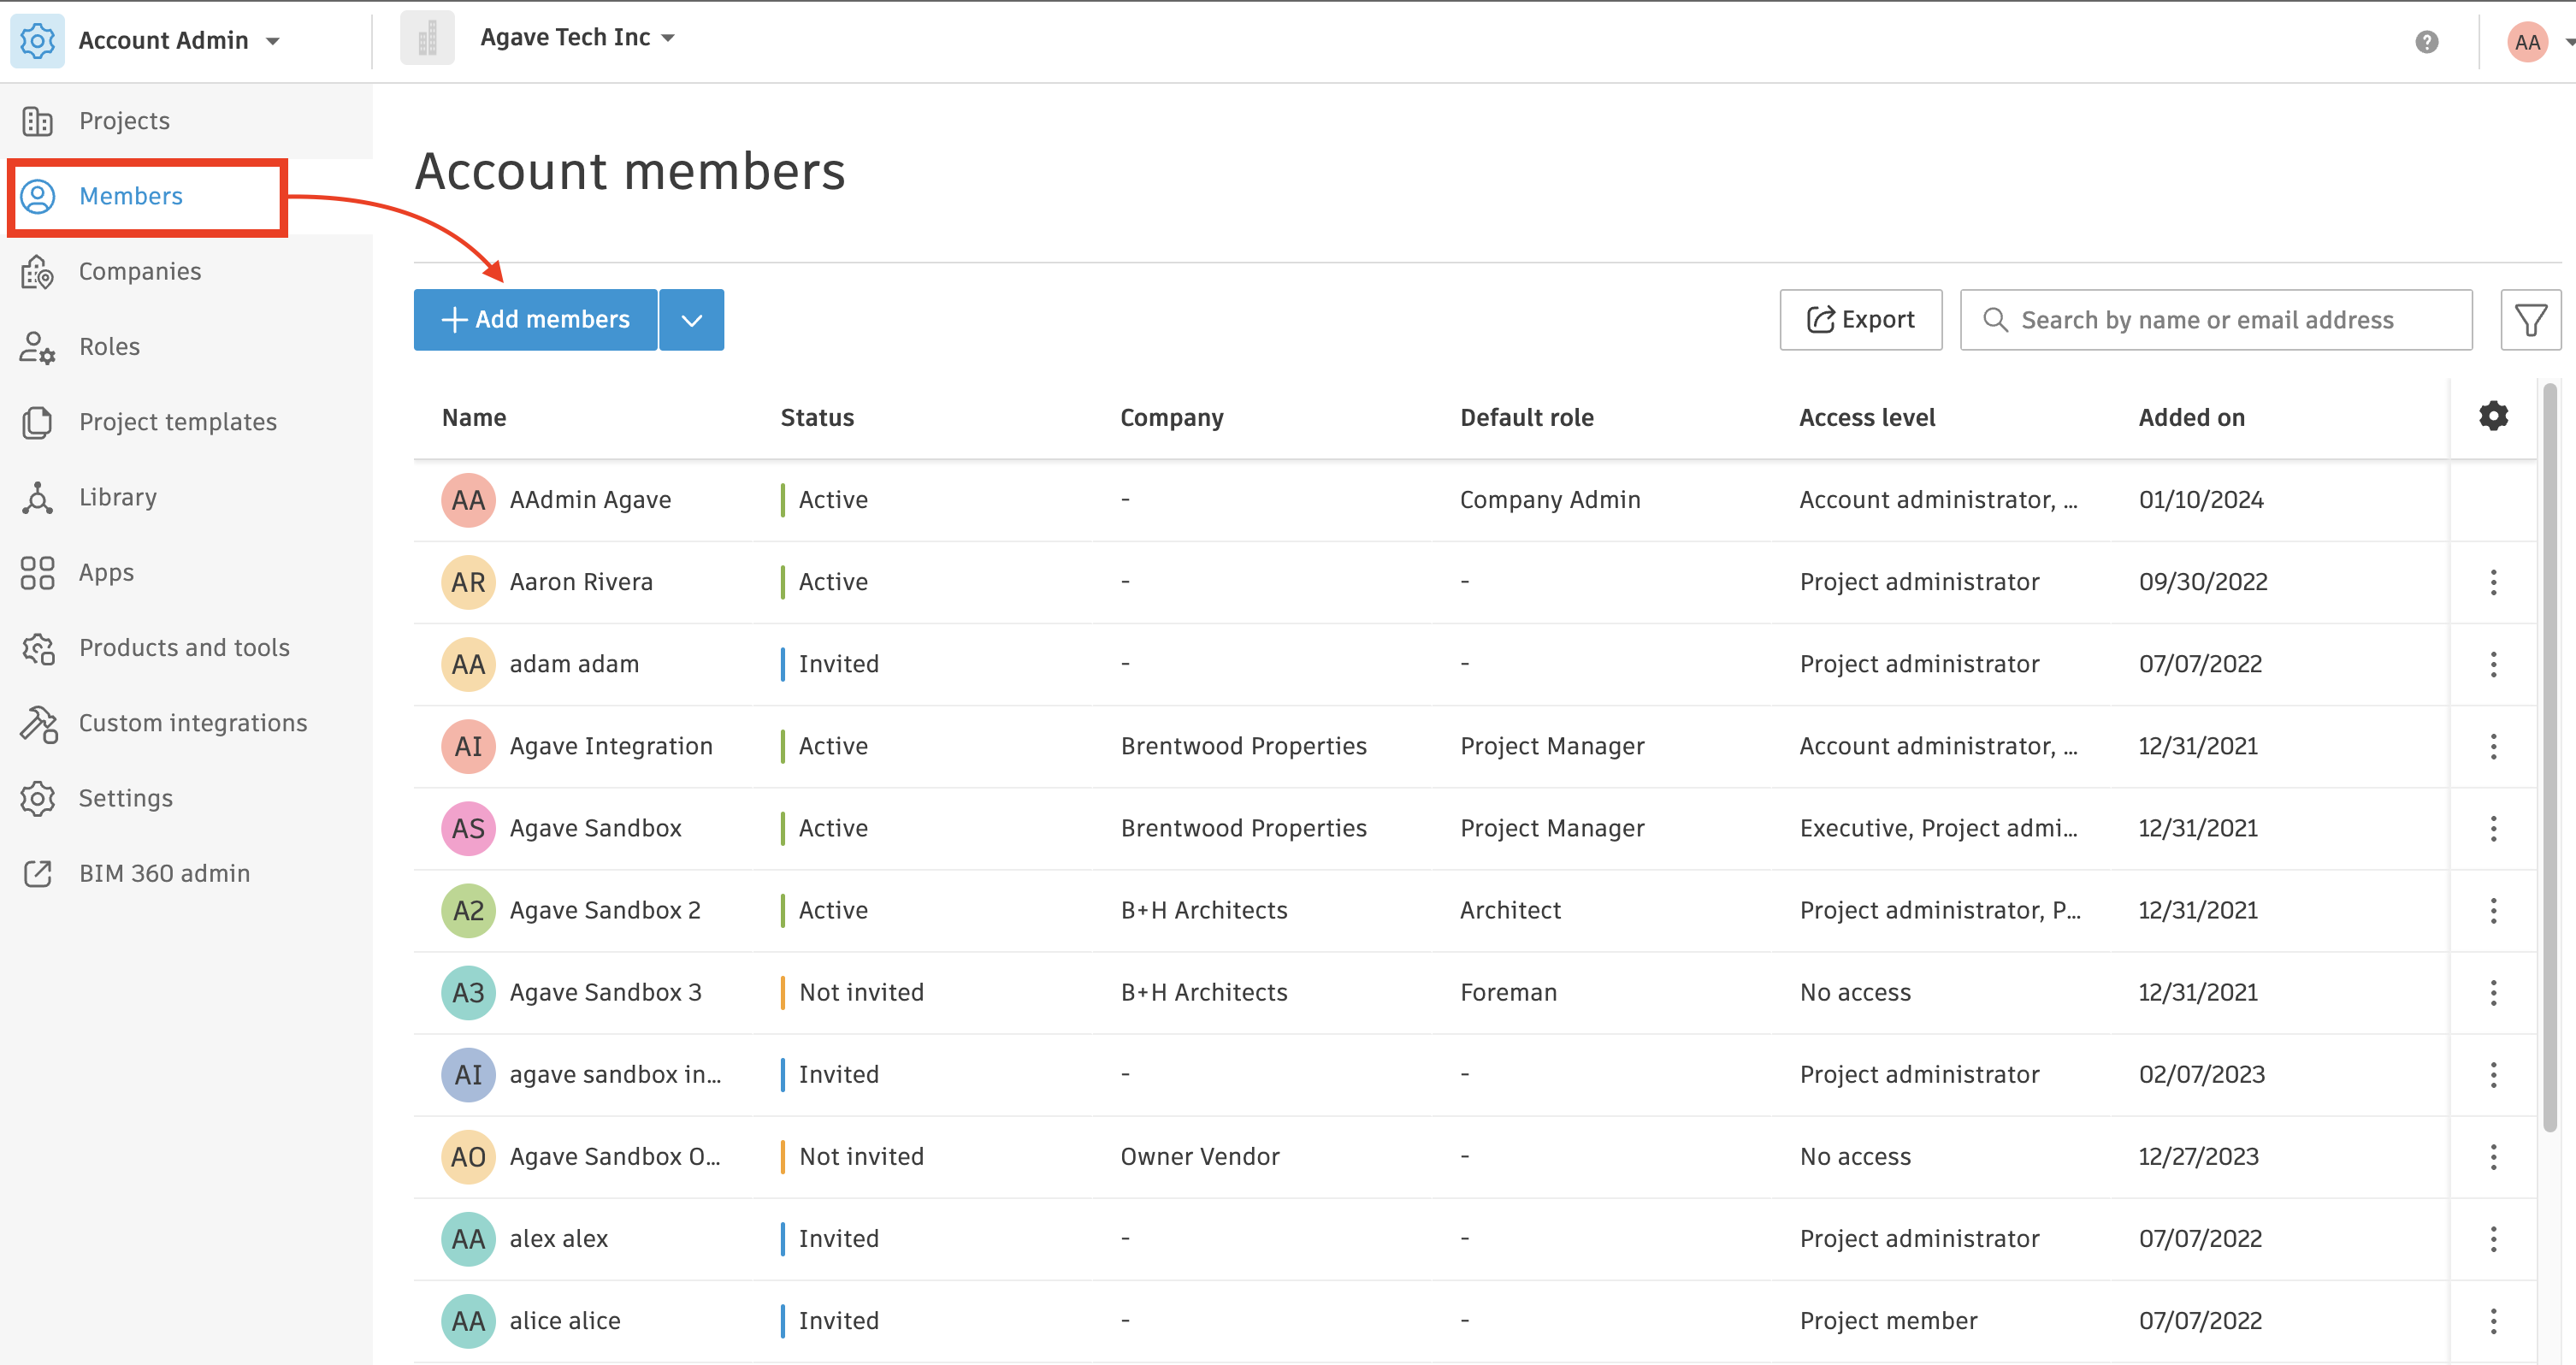2576x1365 pixels.
Task: Click the Products and tools icon
Action: (37, 648)
